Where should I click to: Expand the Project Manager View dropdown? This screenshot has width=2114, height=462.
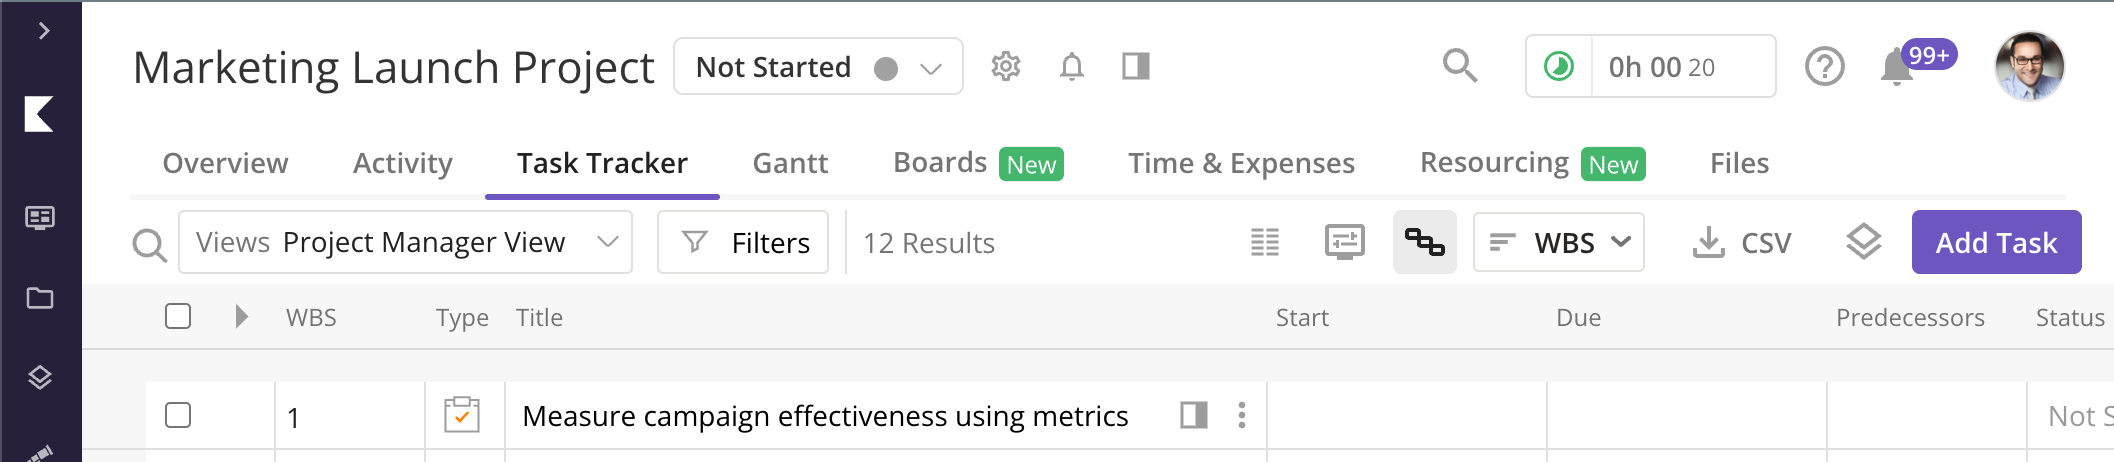click(x=405, y=242)
